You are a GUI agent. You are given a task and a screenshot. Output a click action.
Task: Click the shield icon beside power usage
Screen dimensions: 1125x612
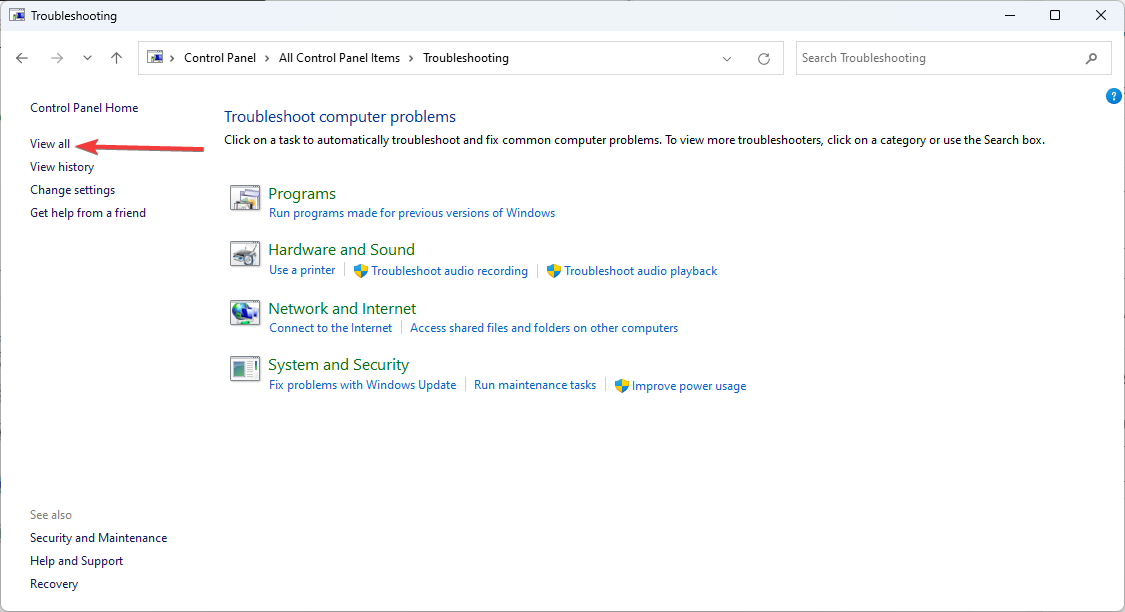click(621, 386)
